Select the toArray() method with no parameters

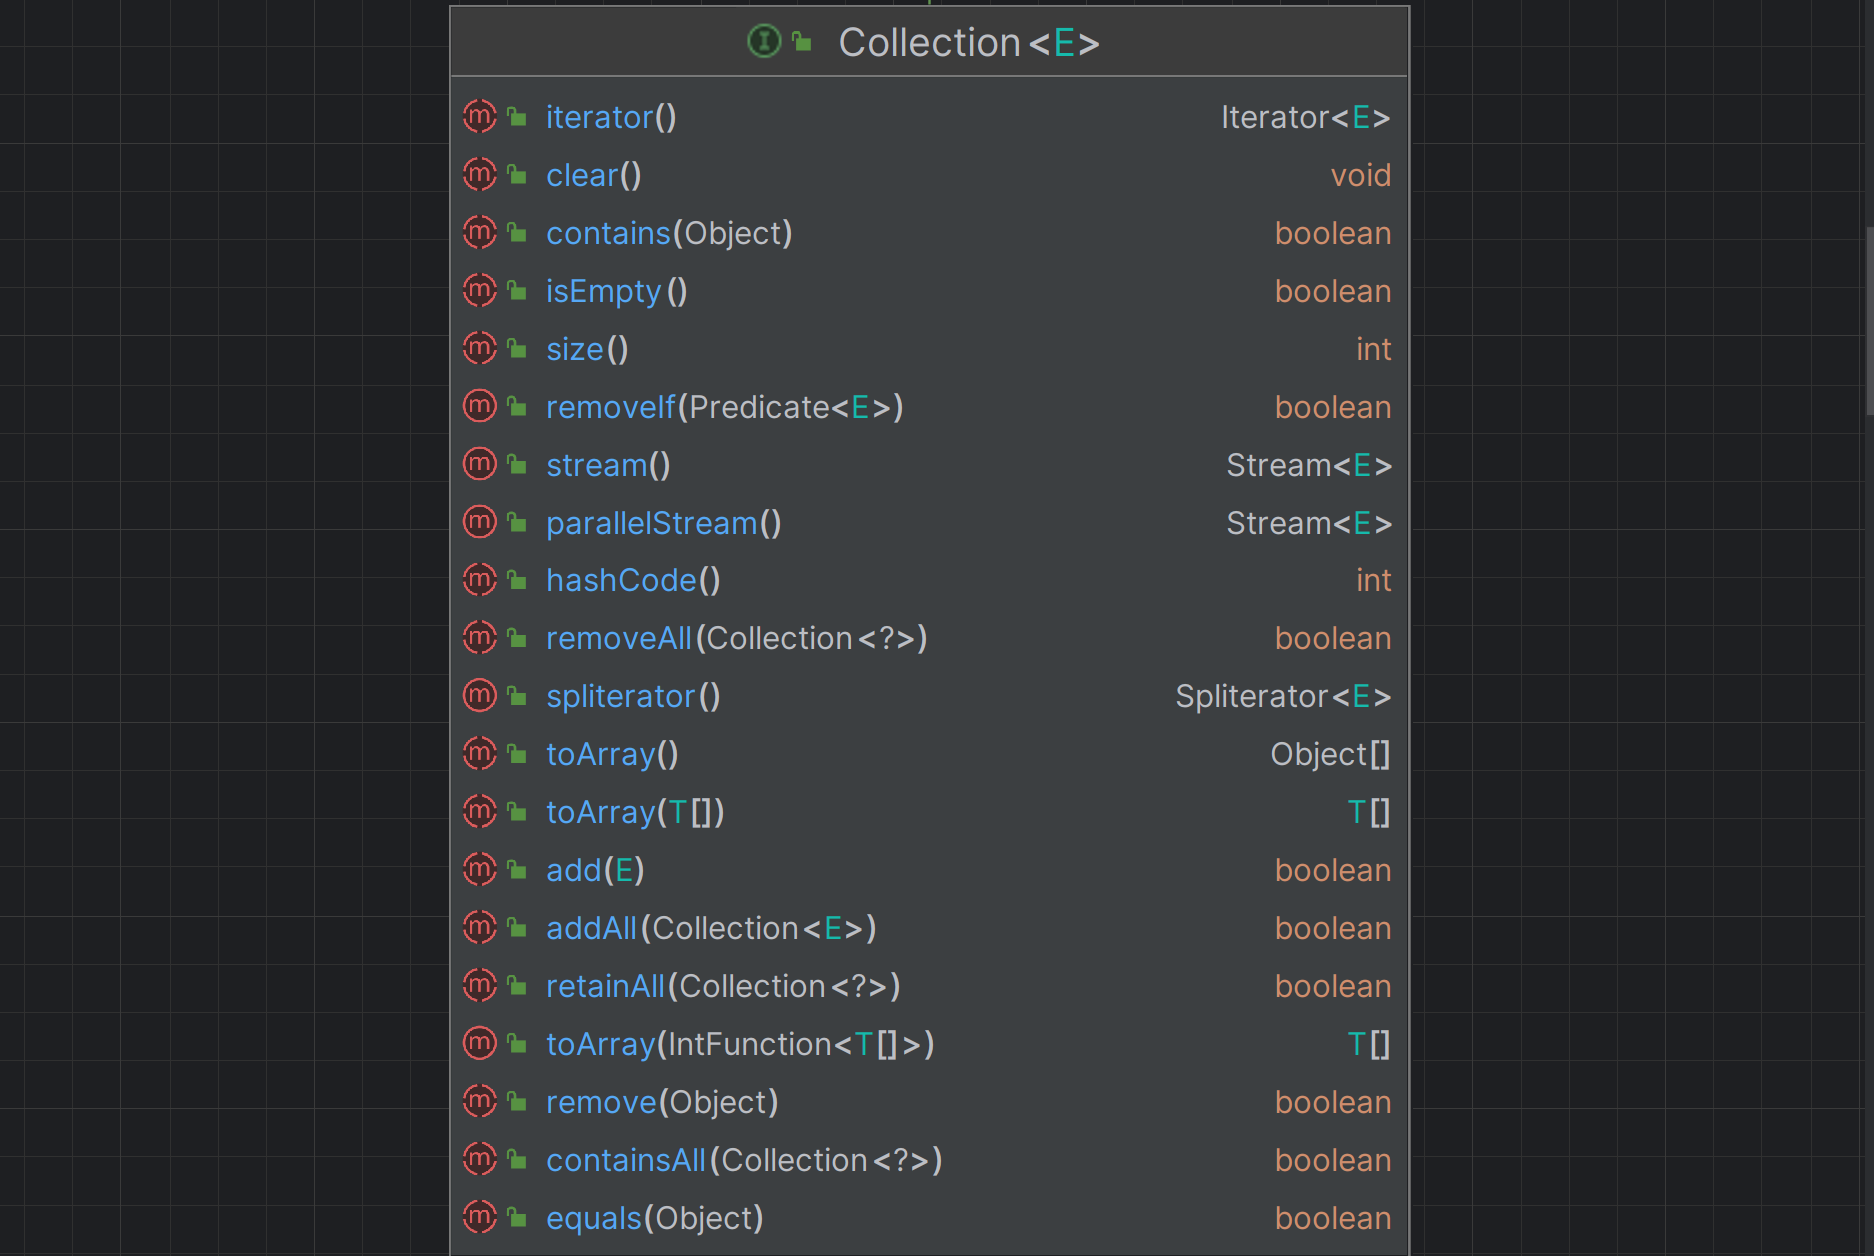tap(612, 755)
